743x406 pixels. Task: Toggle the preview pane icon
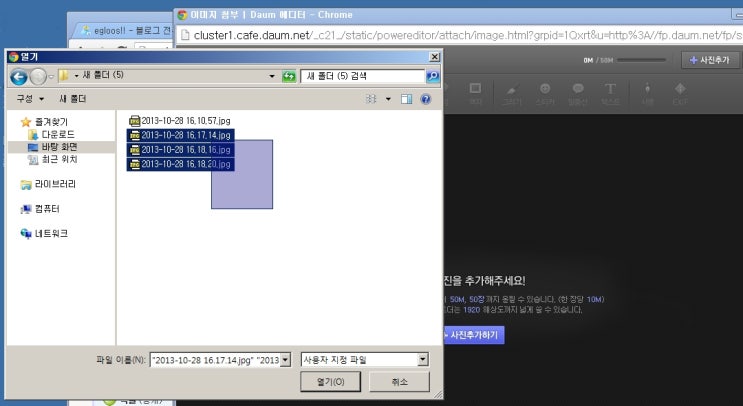[407, 99]
